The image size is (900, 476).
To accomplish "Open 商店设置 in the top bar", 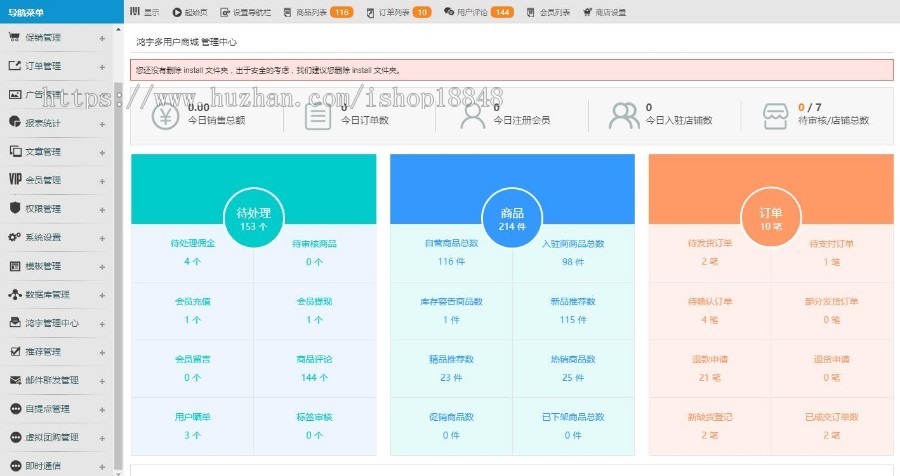I will coord(611,12).
